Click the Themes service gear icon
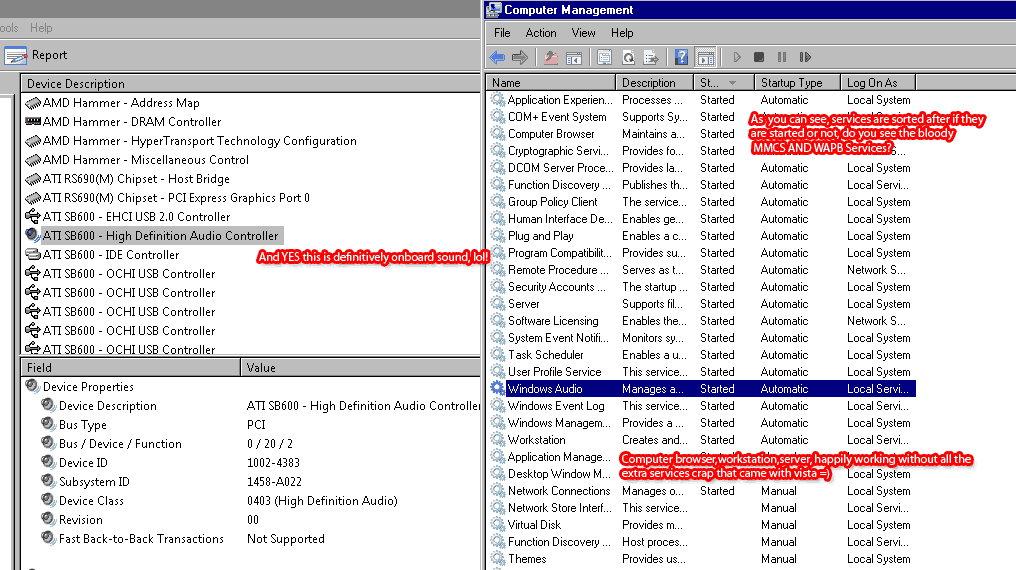This screenshot has height=570, width=1016. [497, 558]
